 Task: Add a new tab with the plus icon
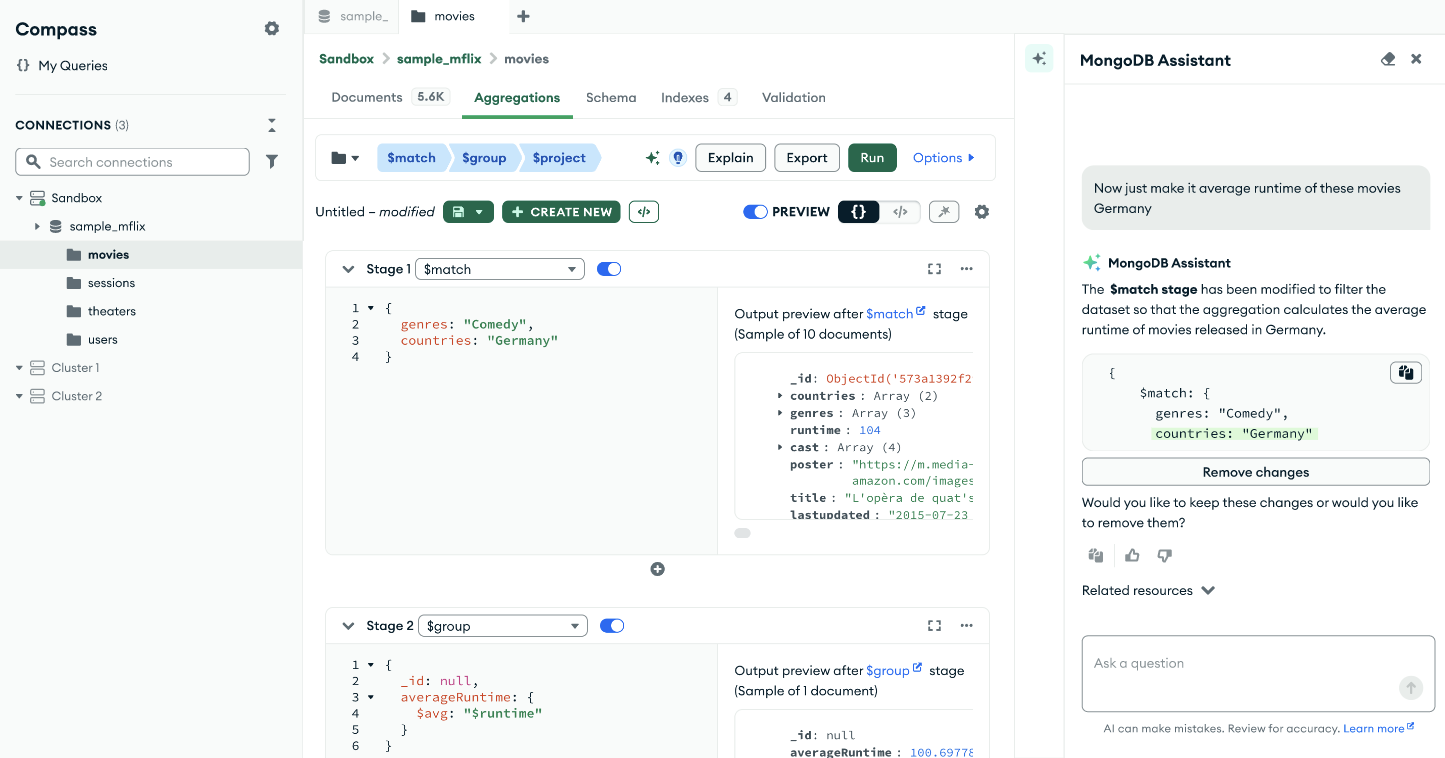pyautogui.click(x=523, y=16)
